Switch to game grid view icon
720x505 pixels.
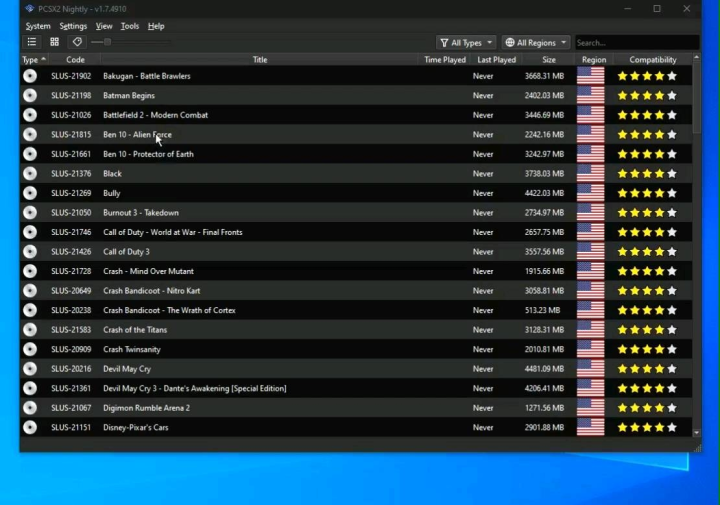tap(55, 42)
